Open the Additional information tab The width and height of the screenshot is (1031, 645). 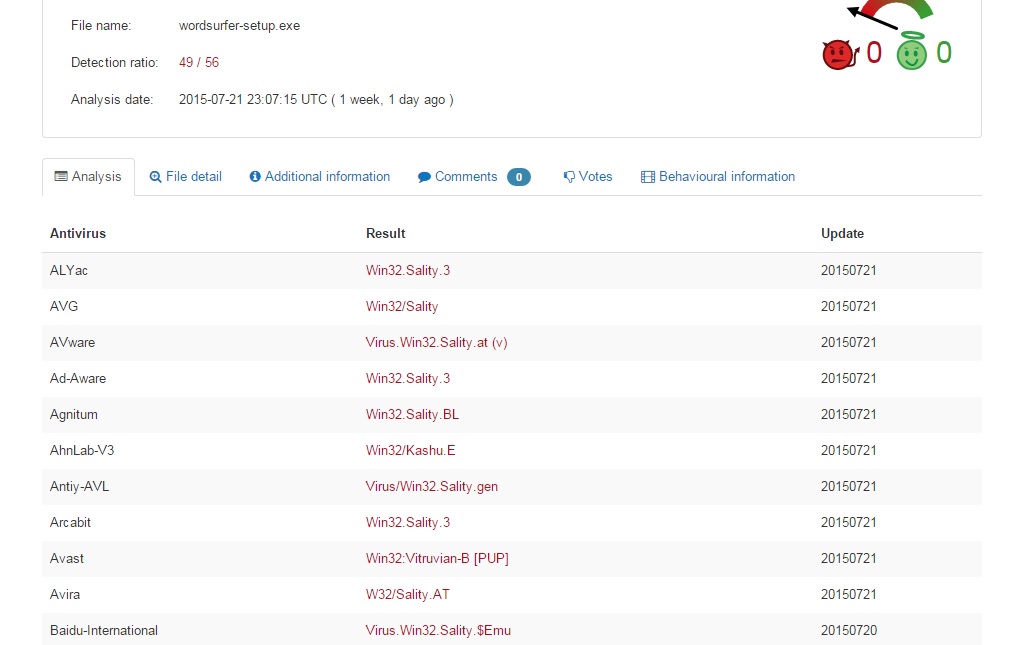[320, 176]
